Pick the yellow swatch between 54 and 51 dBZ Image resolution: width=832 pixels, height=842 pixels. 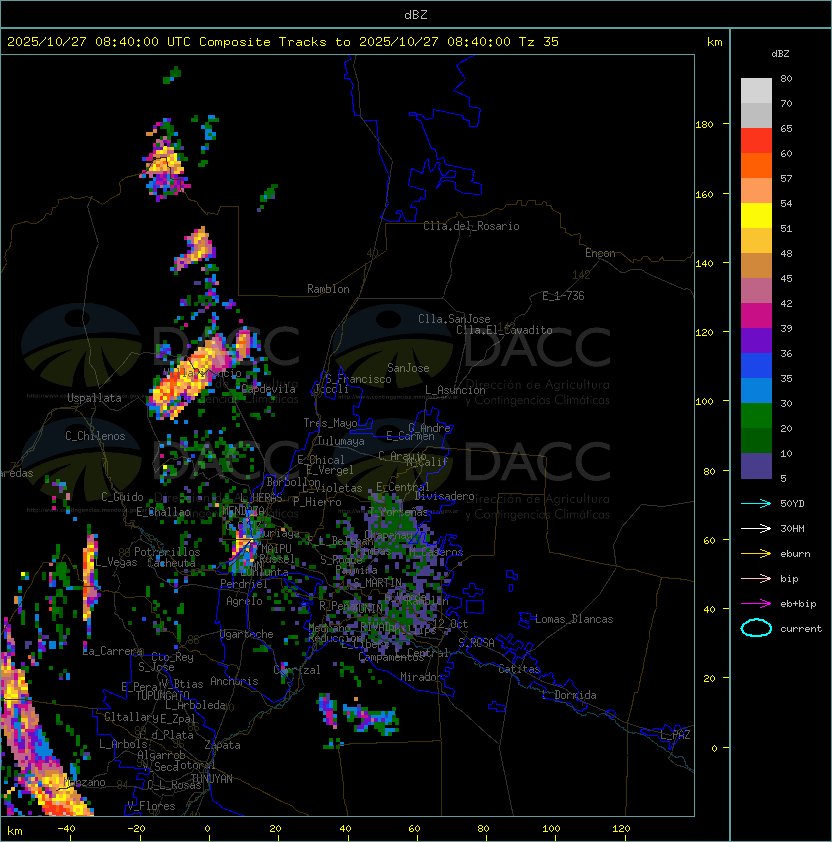[x=756, y=216]
